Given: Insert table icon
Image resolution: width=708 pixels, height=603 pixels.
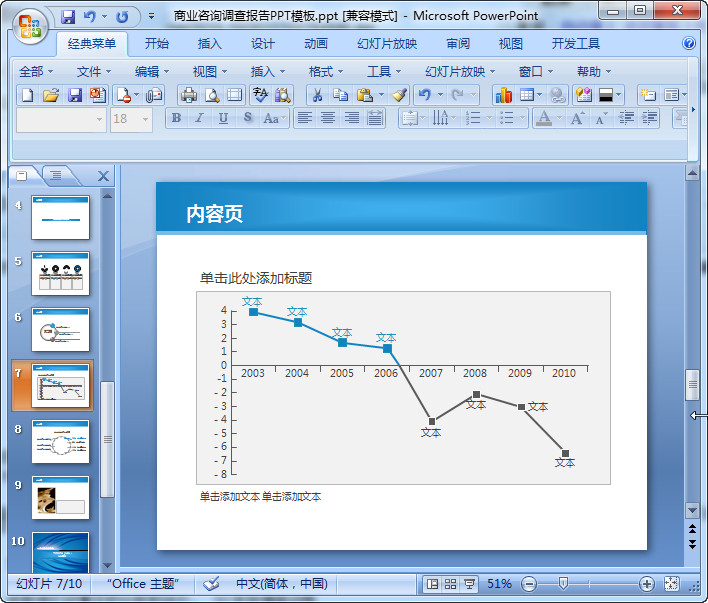Looking at the screenshot, I should point(526,95).
